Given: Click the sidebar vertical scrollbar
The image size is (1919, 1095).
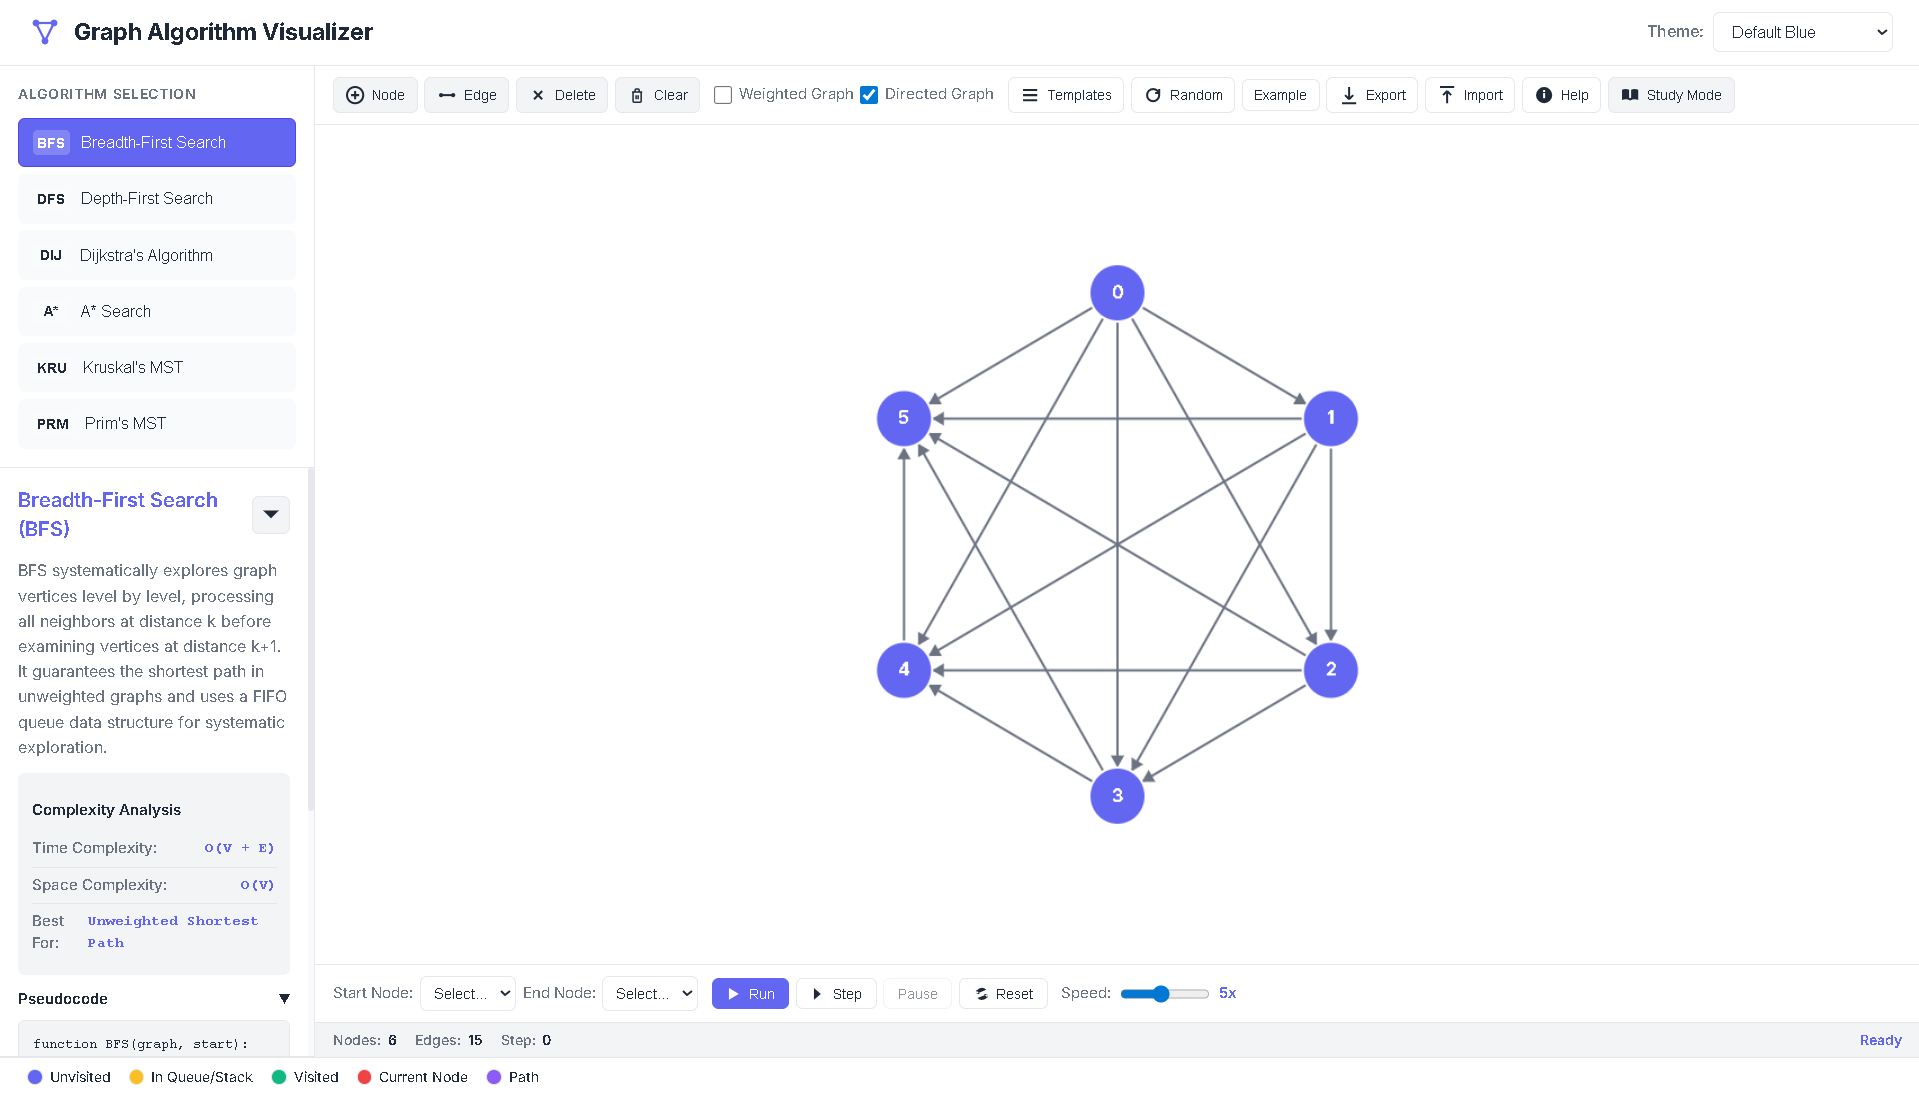Looking at the screenshot, I should 311,640.
